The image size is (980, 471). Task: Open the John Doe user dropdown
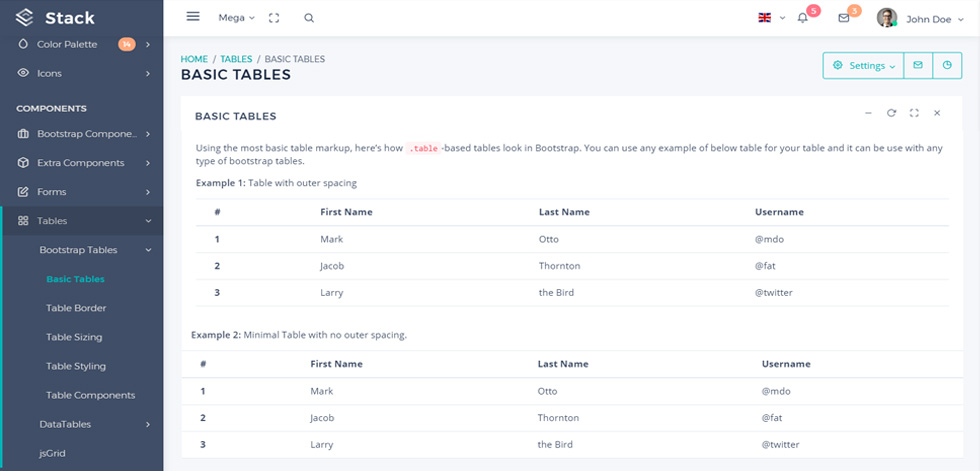921,19
